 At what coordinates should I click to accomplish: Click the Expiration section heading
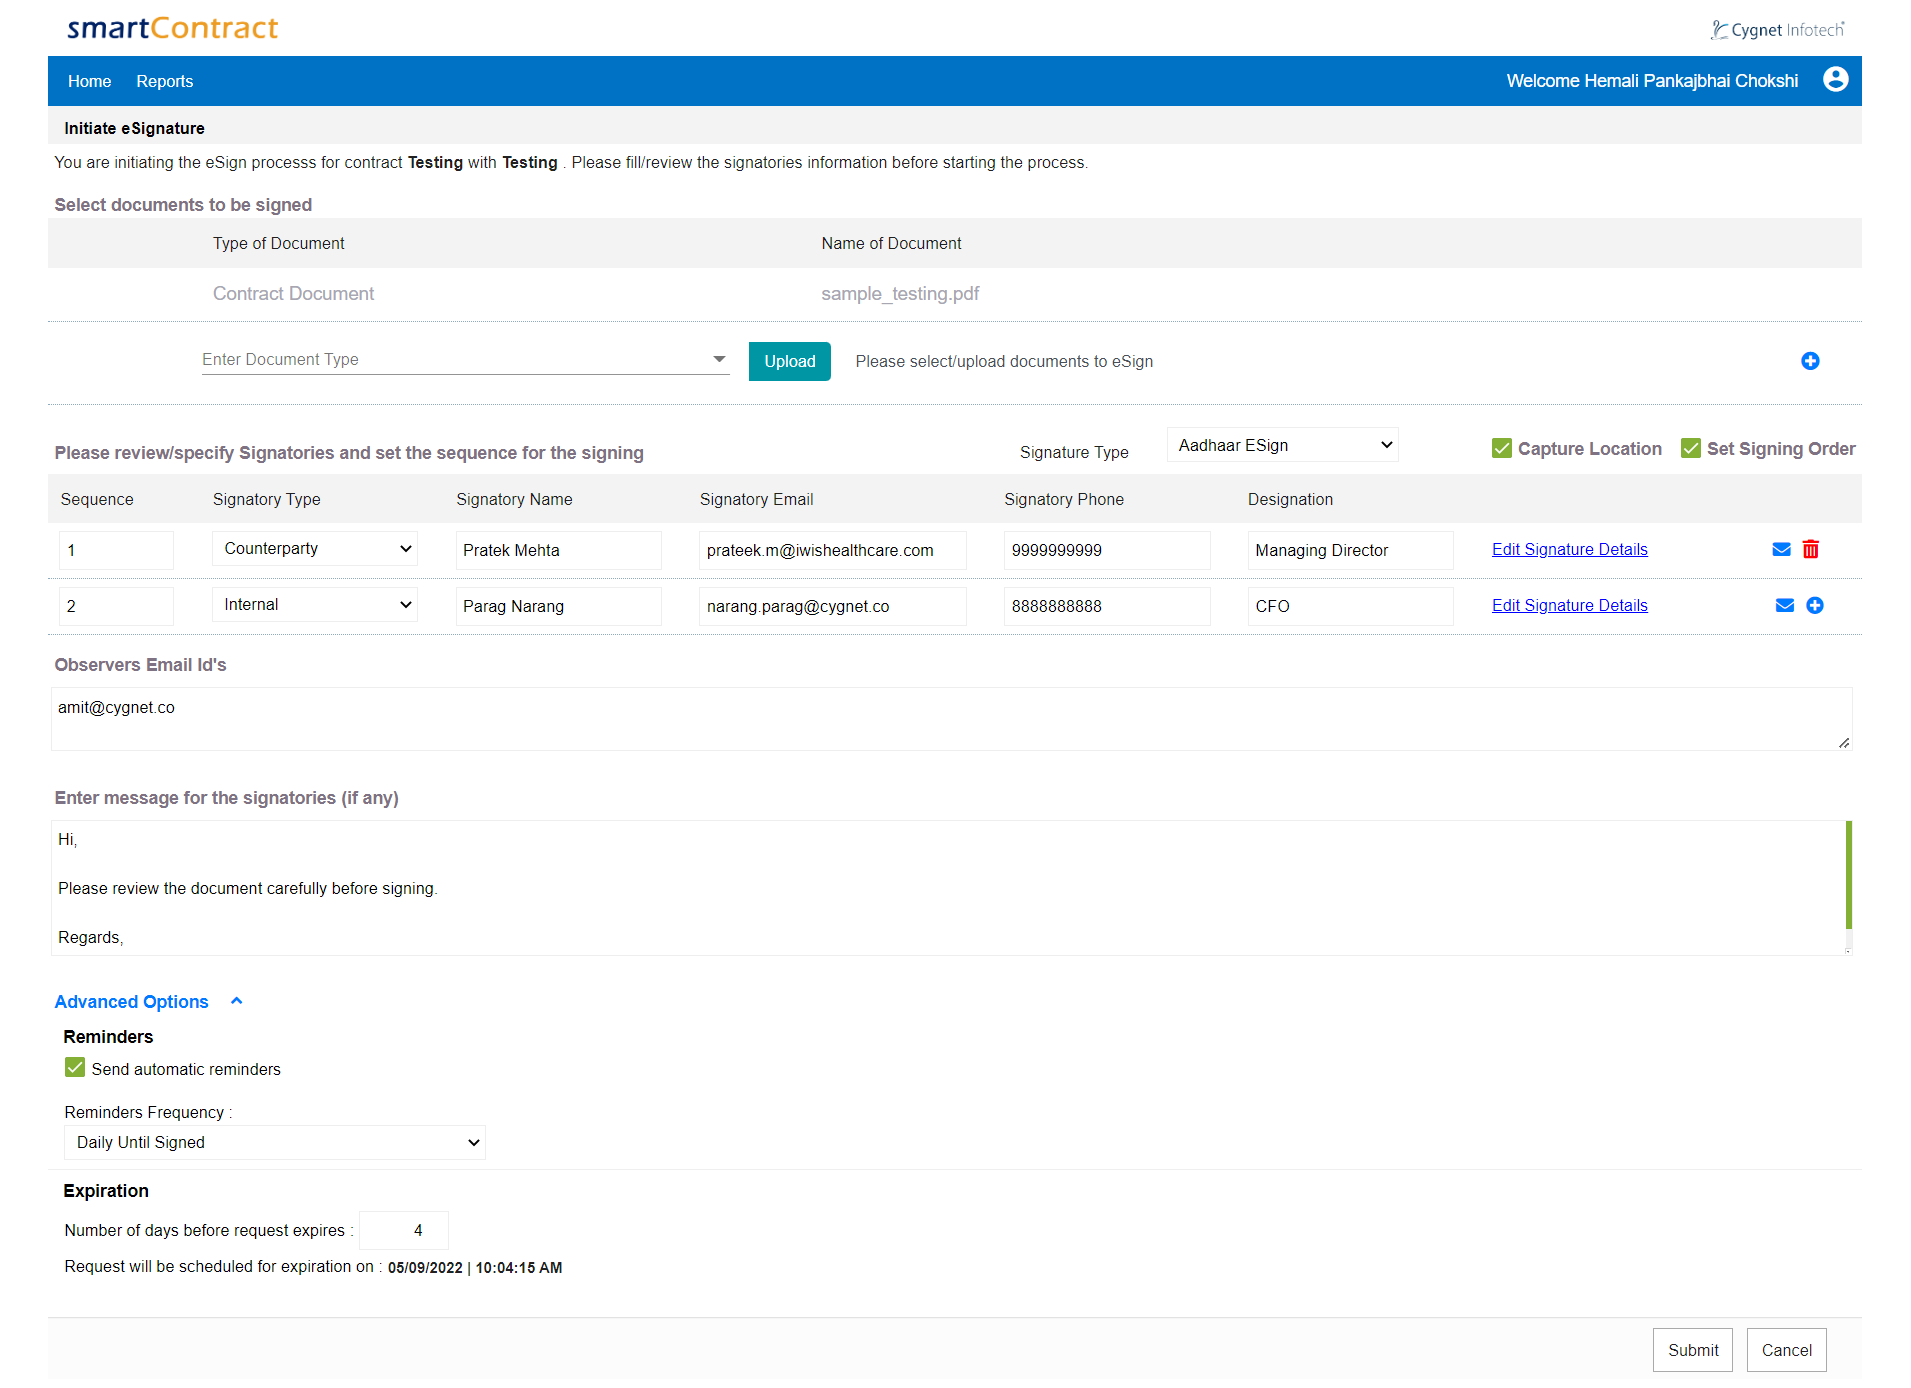(106, 1191)
